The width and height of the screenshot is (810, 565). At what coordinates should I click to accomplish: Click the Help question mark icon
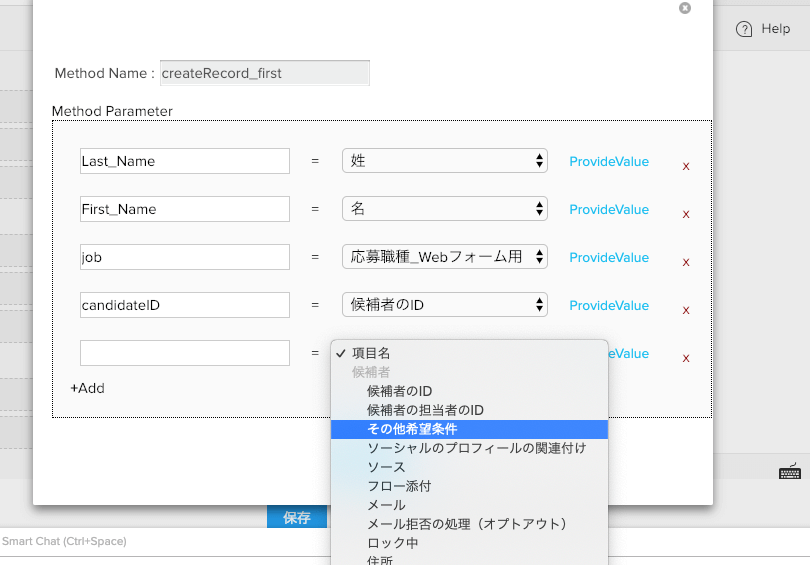coord(744,29)
